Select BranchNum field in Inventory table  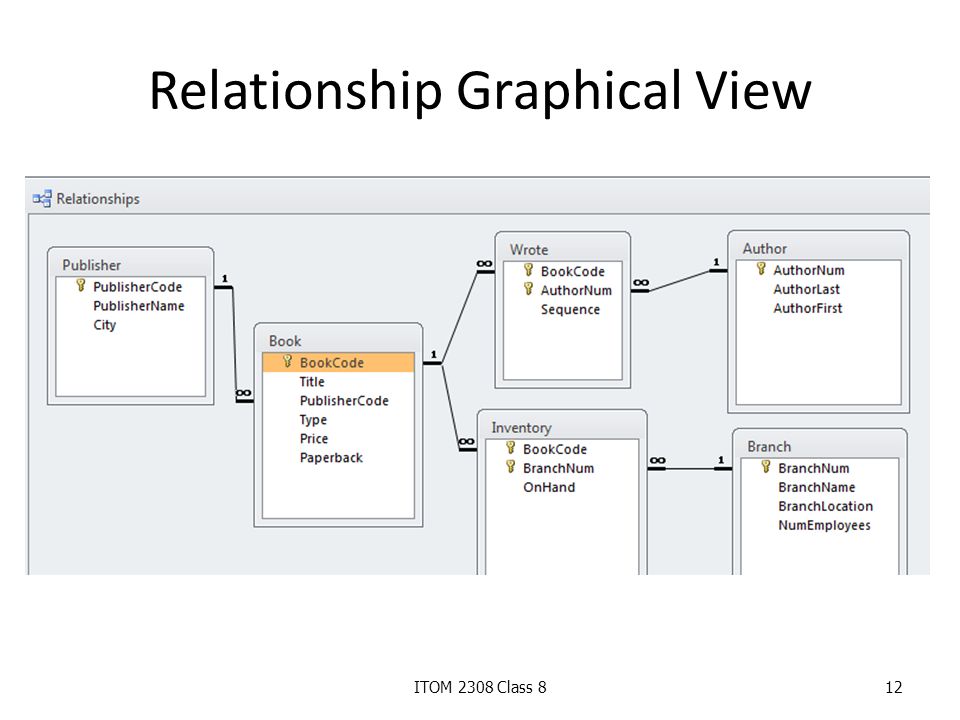561,468
